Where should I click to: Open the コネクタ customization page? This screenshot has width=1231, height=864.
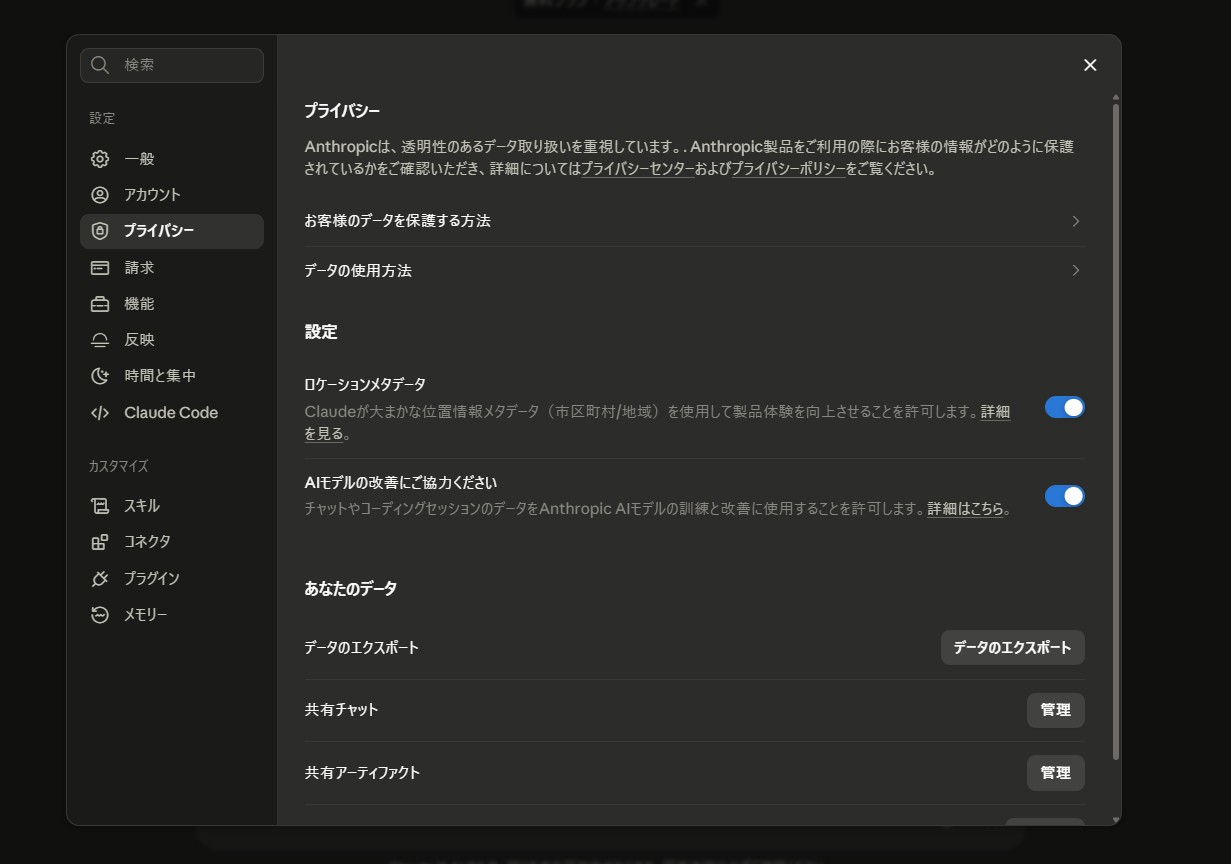[172, 542]
